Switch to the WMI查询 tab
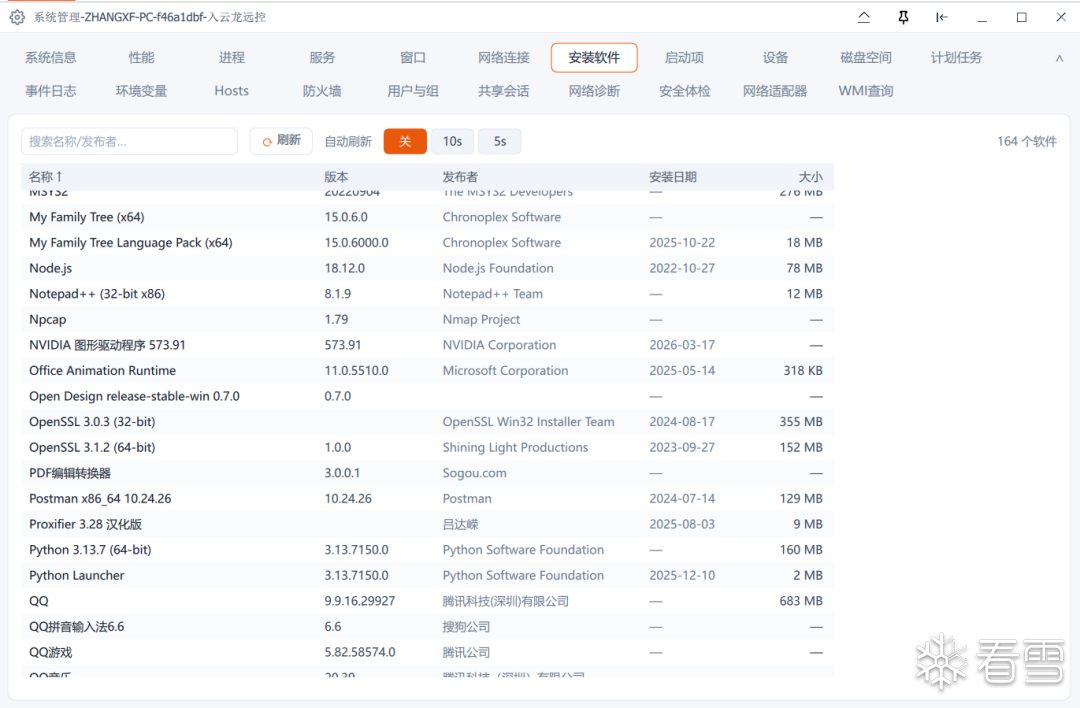Image resolution: width=1080 pixels, height=708 pixels. click(x=866, y=91)
